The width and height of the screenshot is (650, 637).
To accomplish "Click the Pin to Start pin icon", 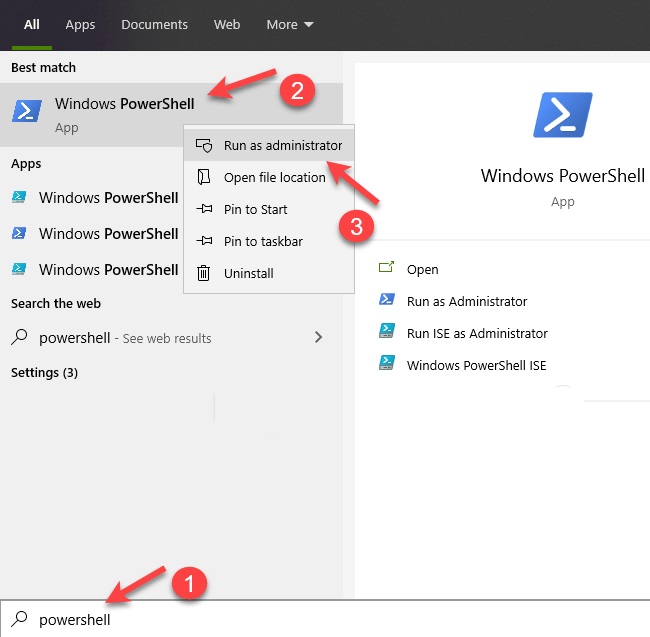I will 204,208.
